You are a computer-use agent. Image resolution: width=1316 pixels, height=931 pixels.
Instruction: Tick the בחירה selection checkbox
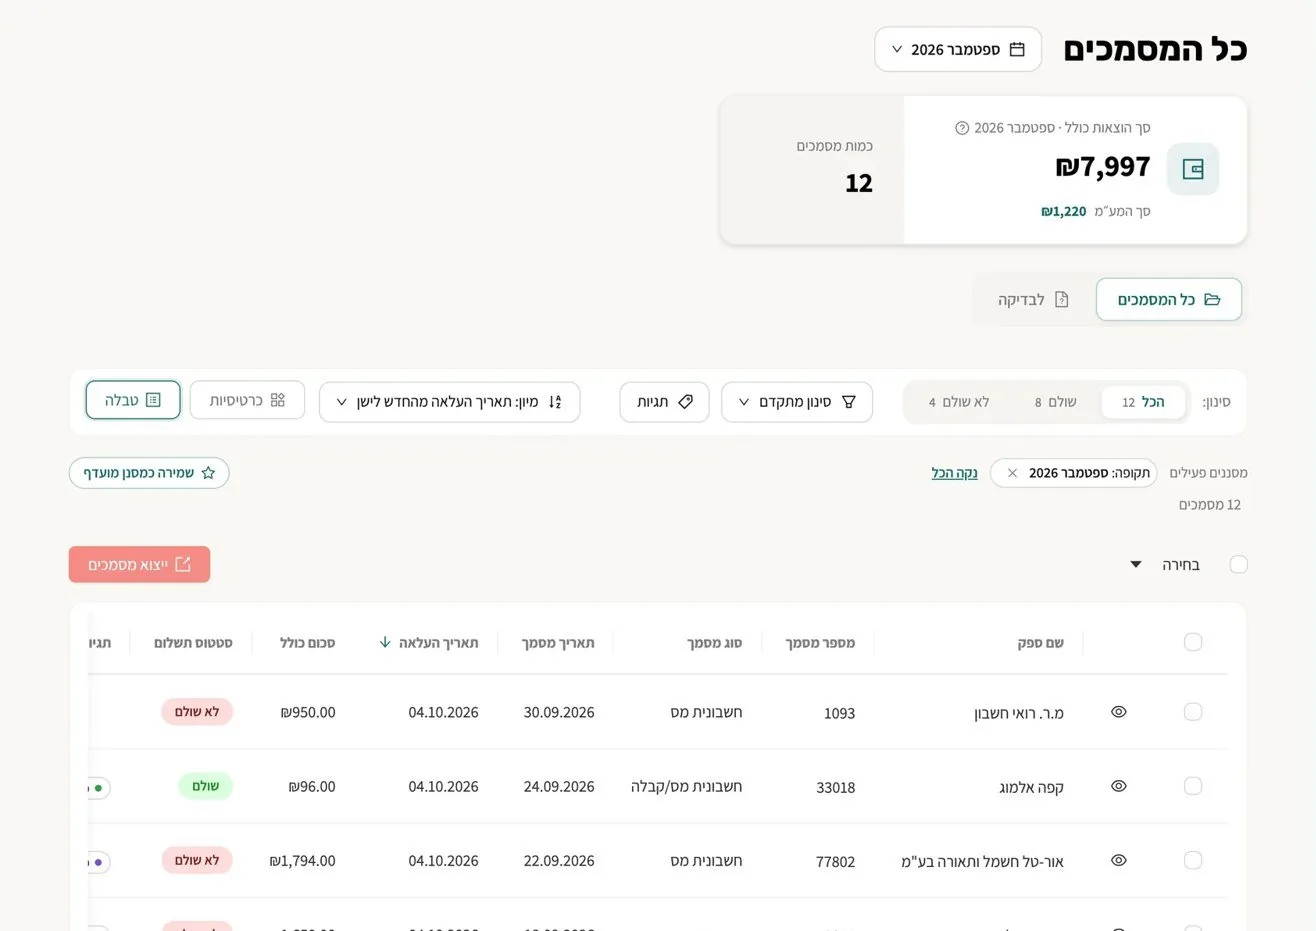(x=1238, y=565)
